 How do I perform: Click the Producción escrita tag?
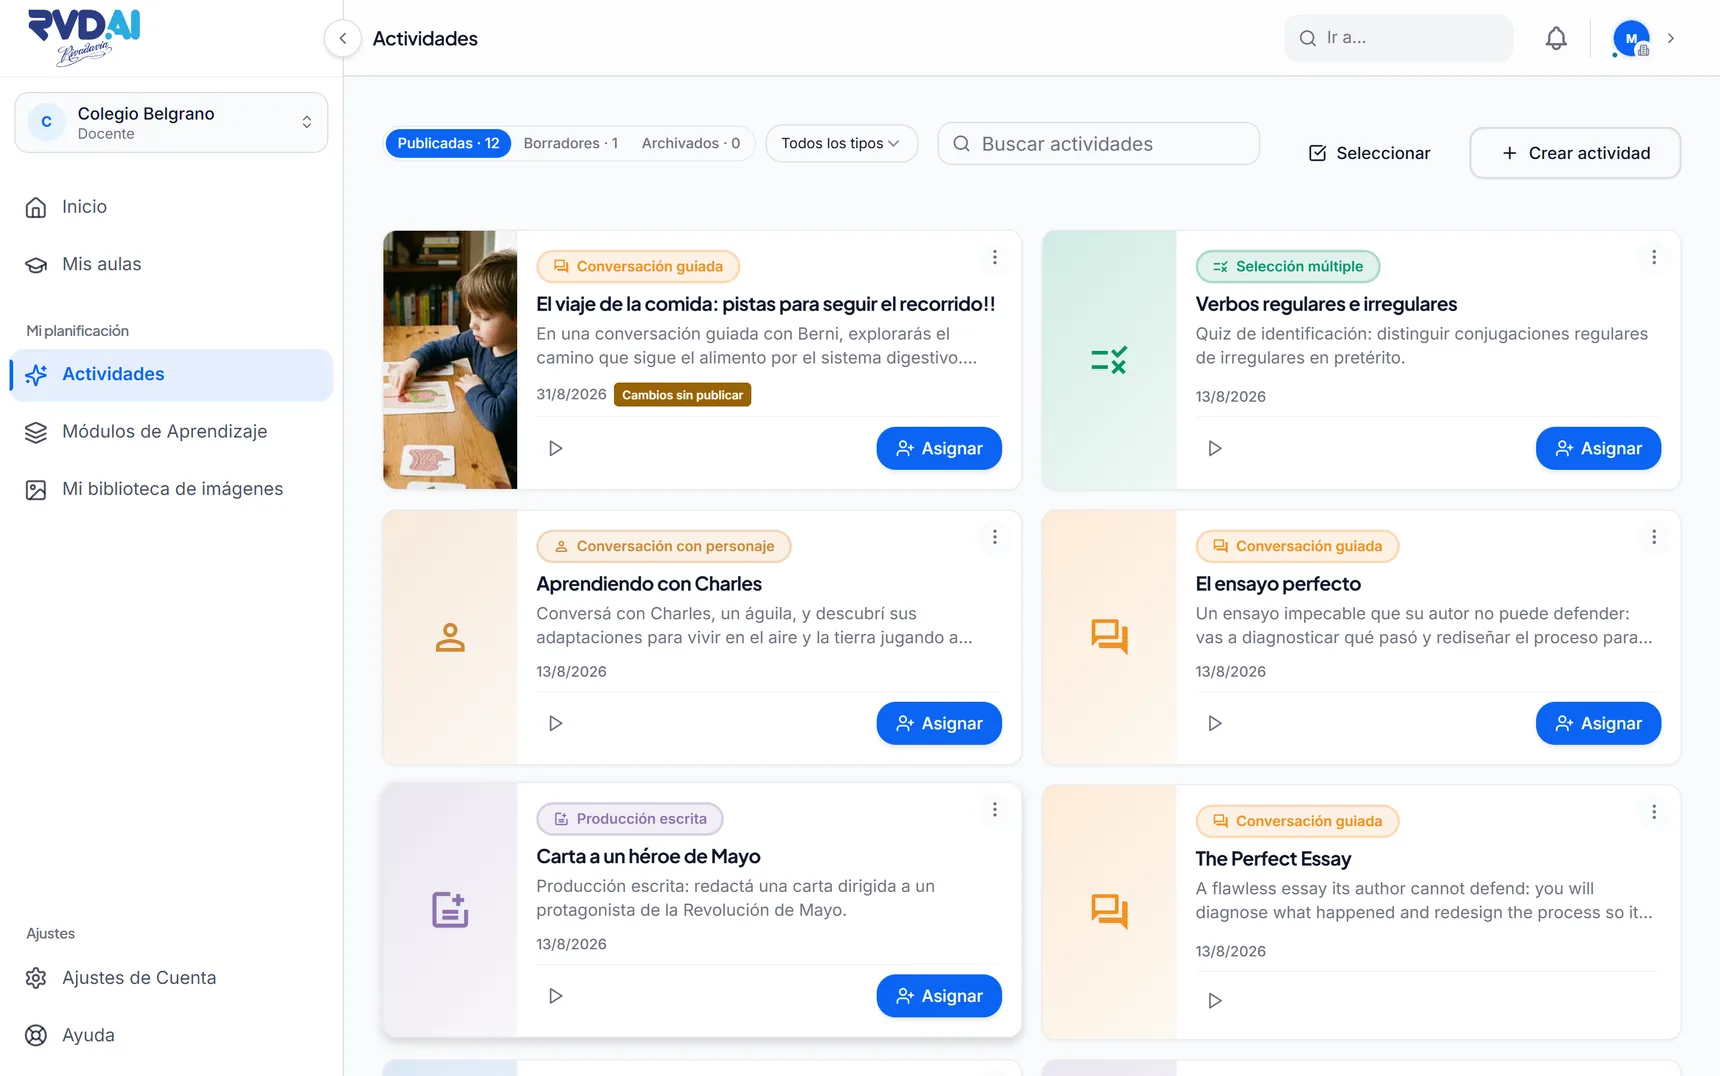point(630,819)
